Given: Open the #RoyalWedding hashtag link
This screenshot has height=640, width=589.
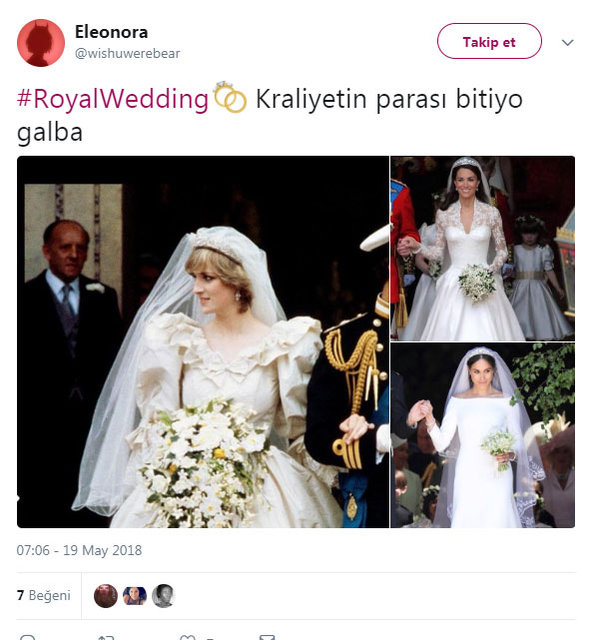Looking at the screenshot, I should tap(113, 99).
